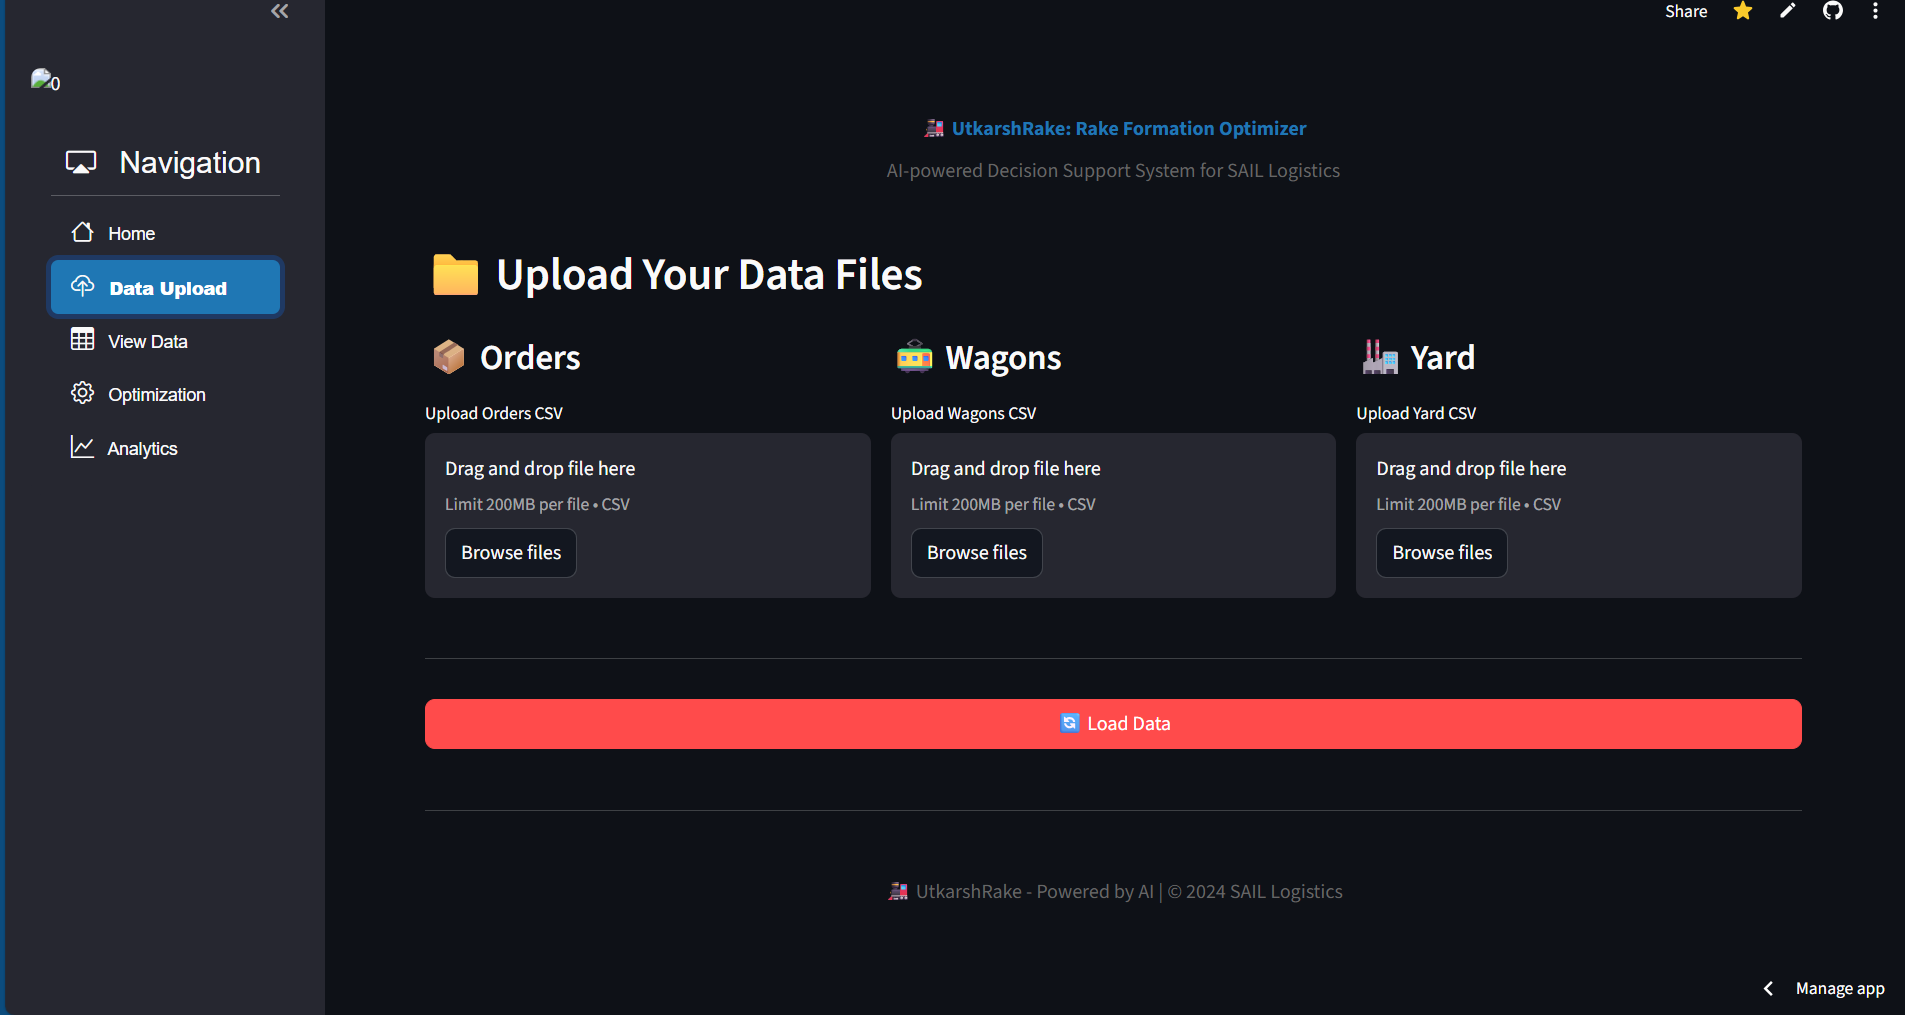Image resolution: width=1905 pixels, height=1015 pixels.
Task: Click the Optimization gear icon
Action: 83,393
